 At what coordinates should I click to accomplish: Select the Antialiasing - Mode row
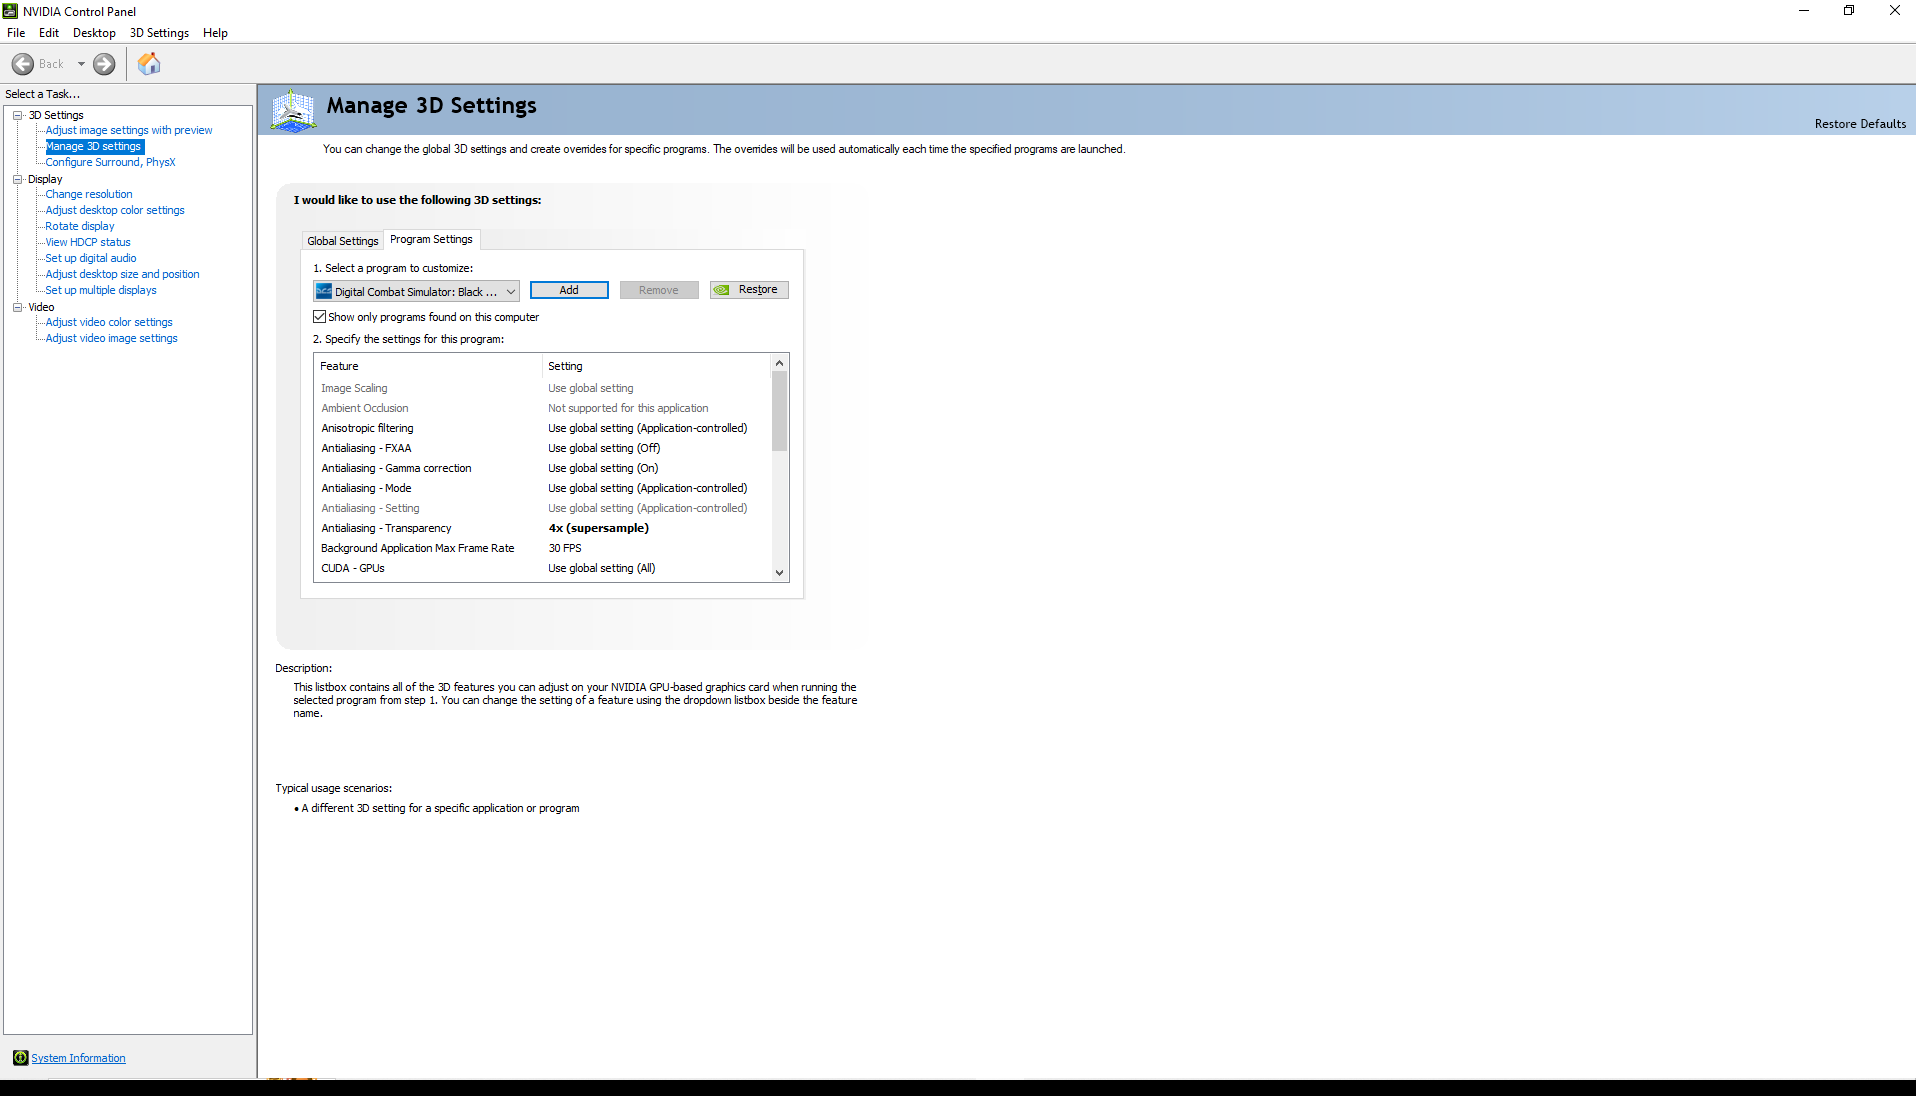[x=543, y=488]
